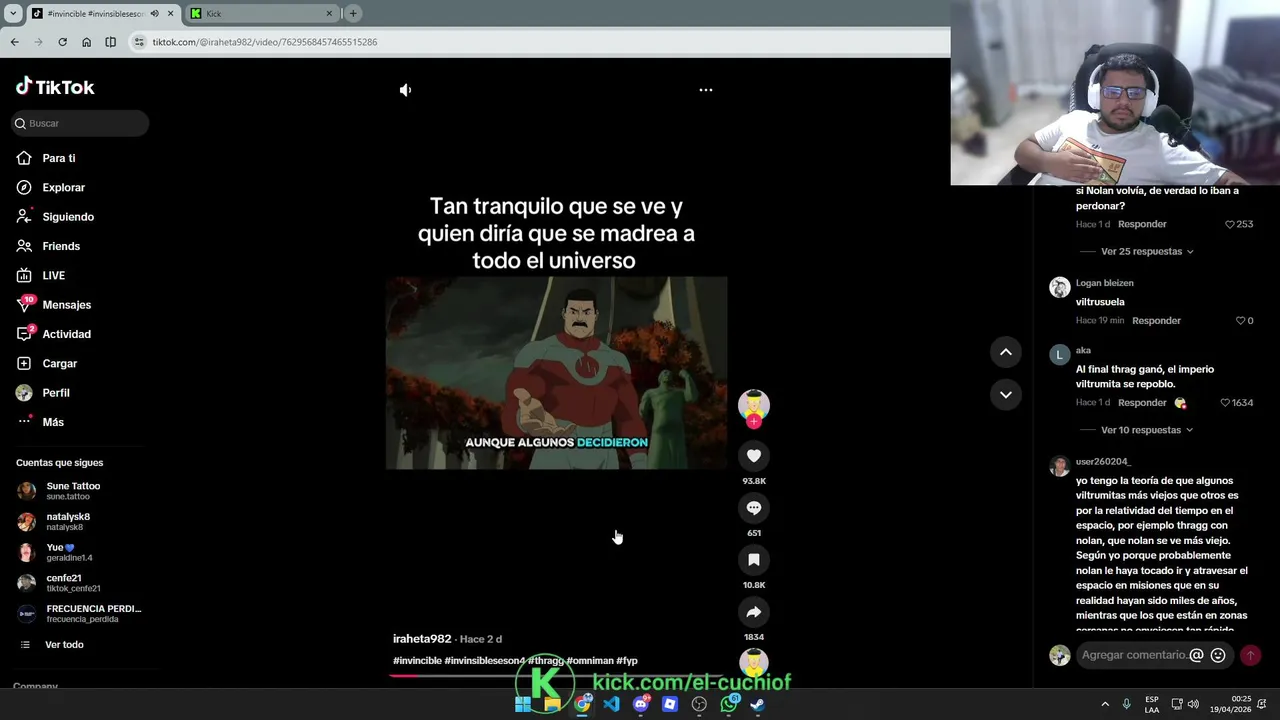Screen dimensions: 1280x720
Task: Open site information icon in address bar
Action: click(140, 42)
